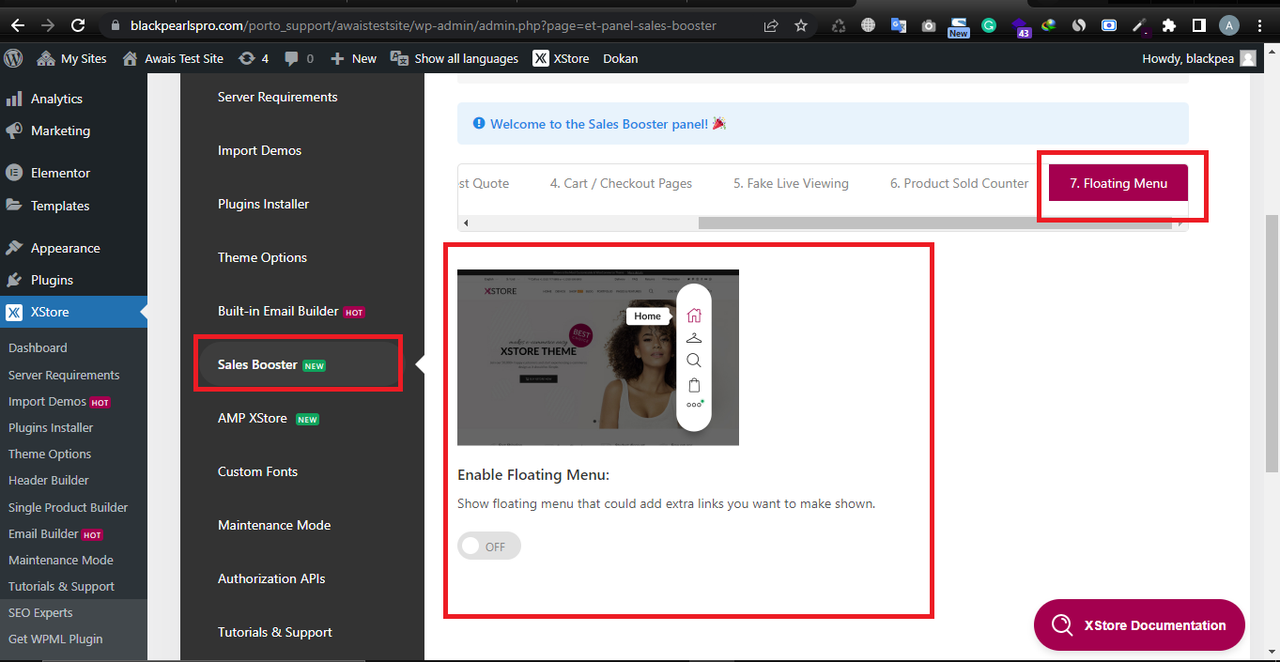Click the tab scrollbar right arrow

tap(1180, 223)
